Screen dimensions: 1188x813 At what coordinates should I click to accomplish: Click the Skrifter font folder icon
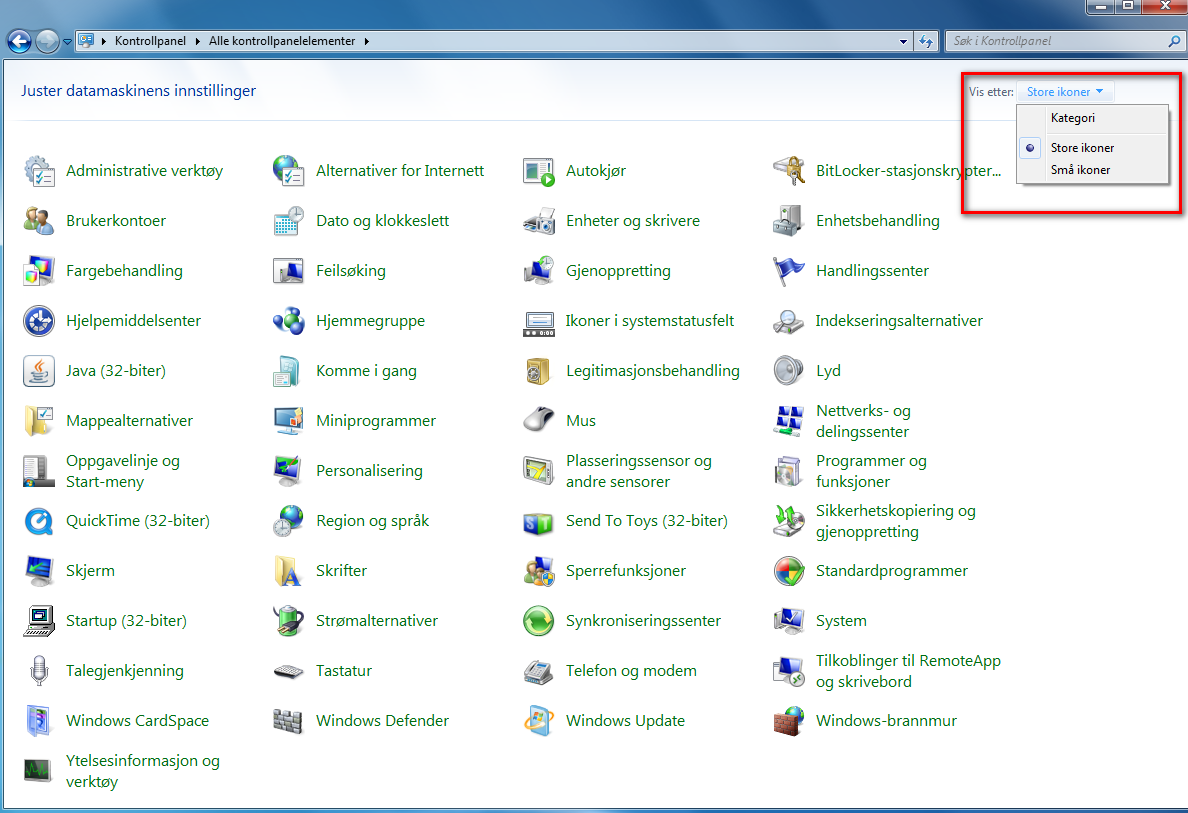coord(289,571)
